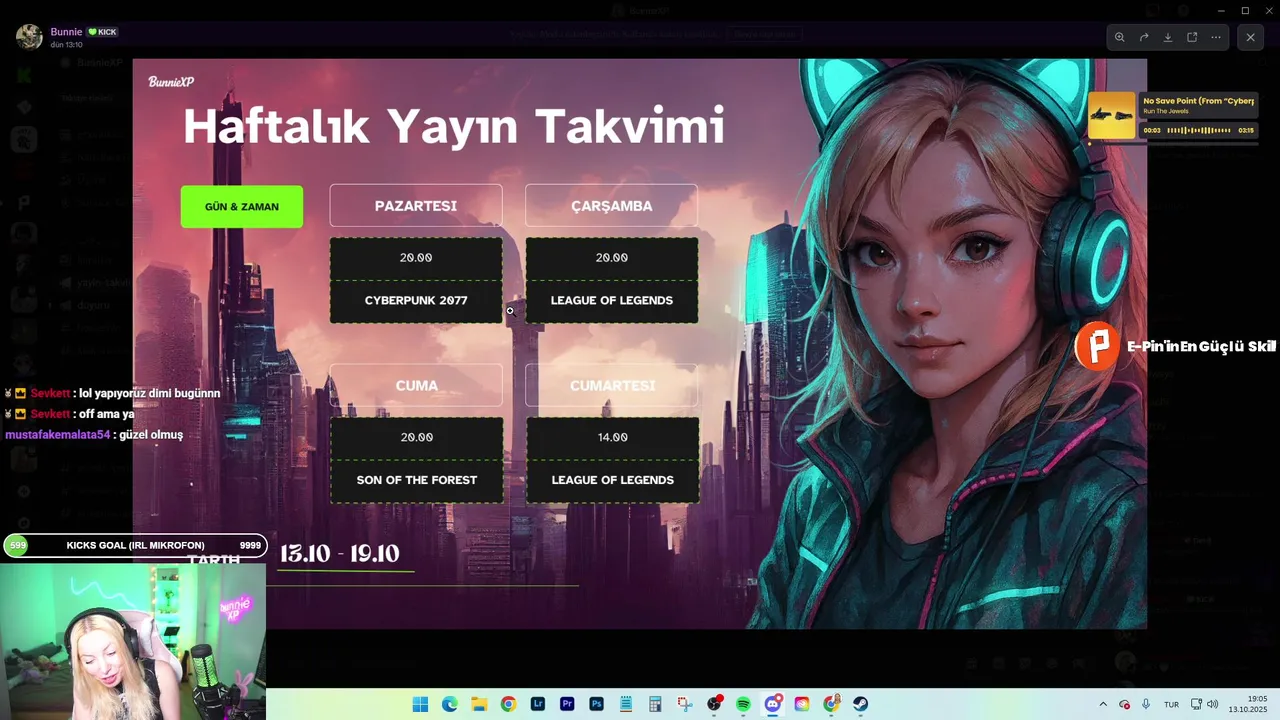Zoom in with the magnifier icon

(1120, 37)
